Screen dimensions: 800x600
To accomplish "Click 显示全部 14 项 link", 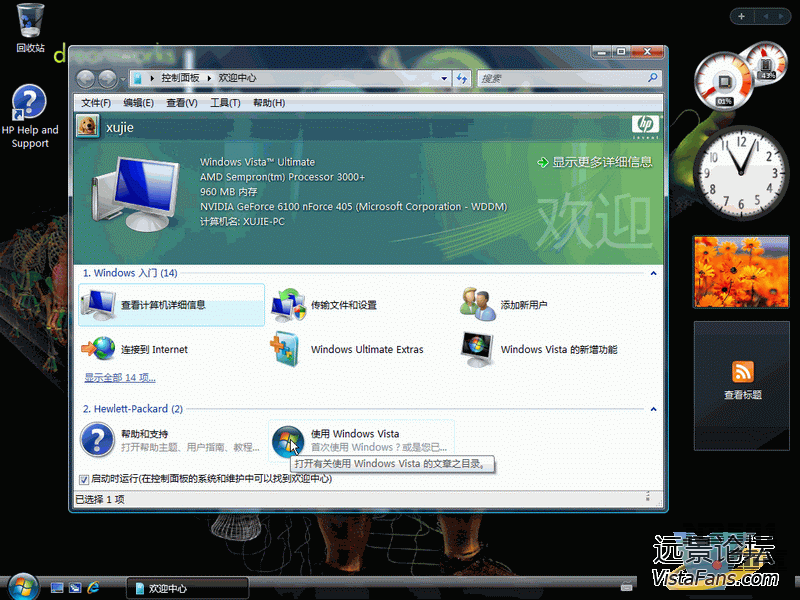I will 120,378.
